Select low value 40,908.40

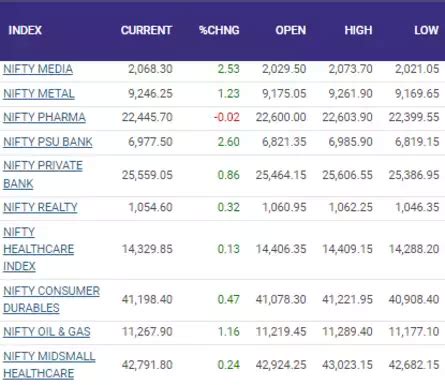click(414, 299)
